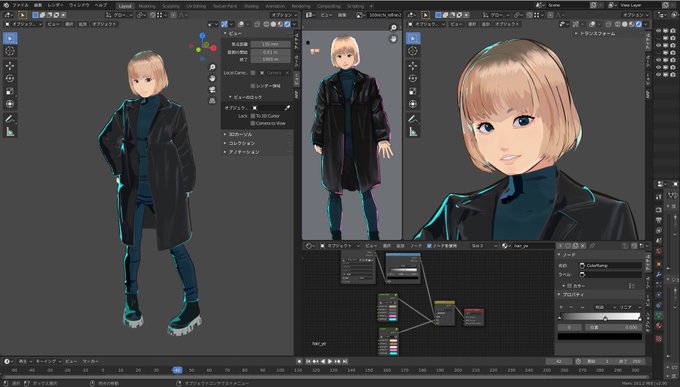Select the Scale tool in left viewport
The width and height of the screenshot is (680, 387).
coord(10,91)
